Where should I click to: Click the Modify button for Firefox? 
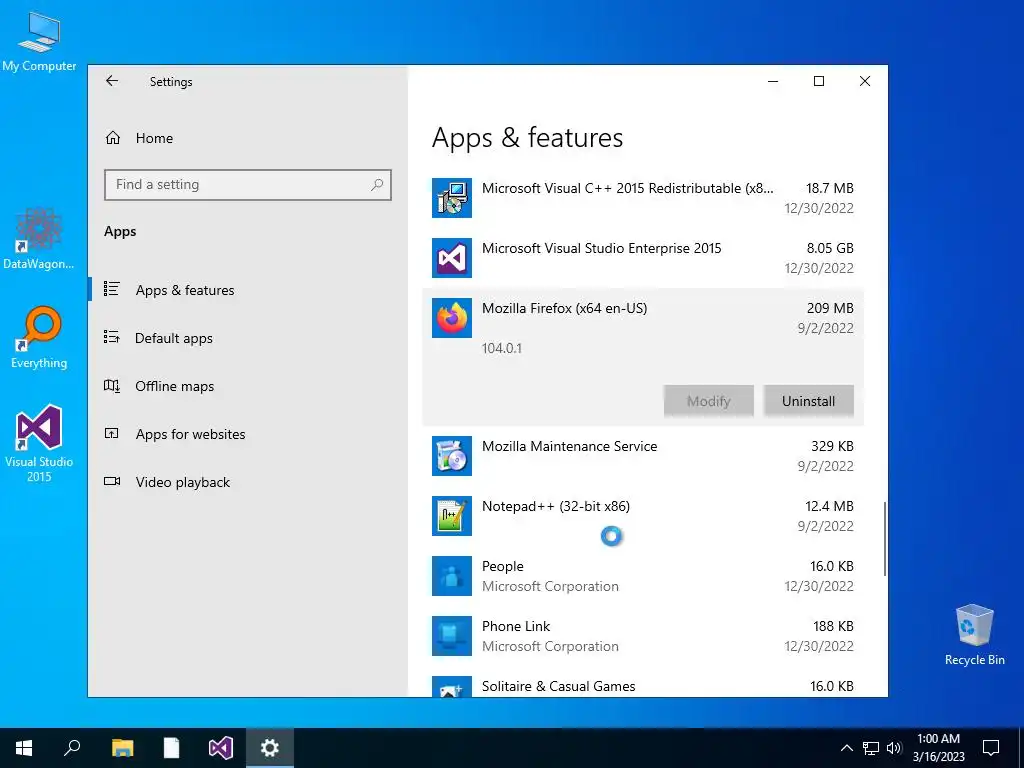coord(709,401)
